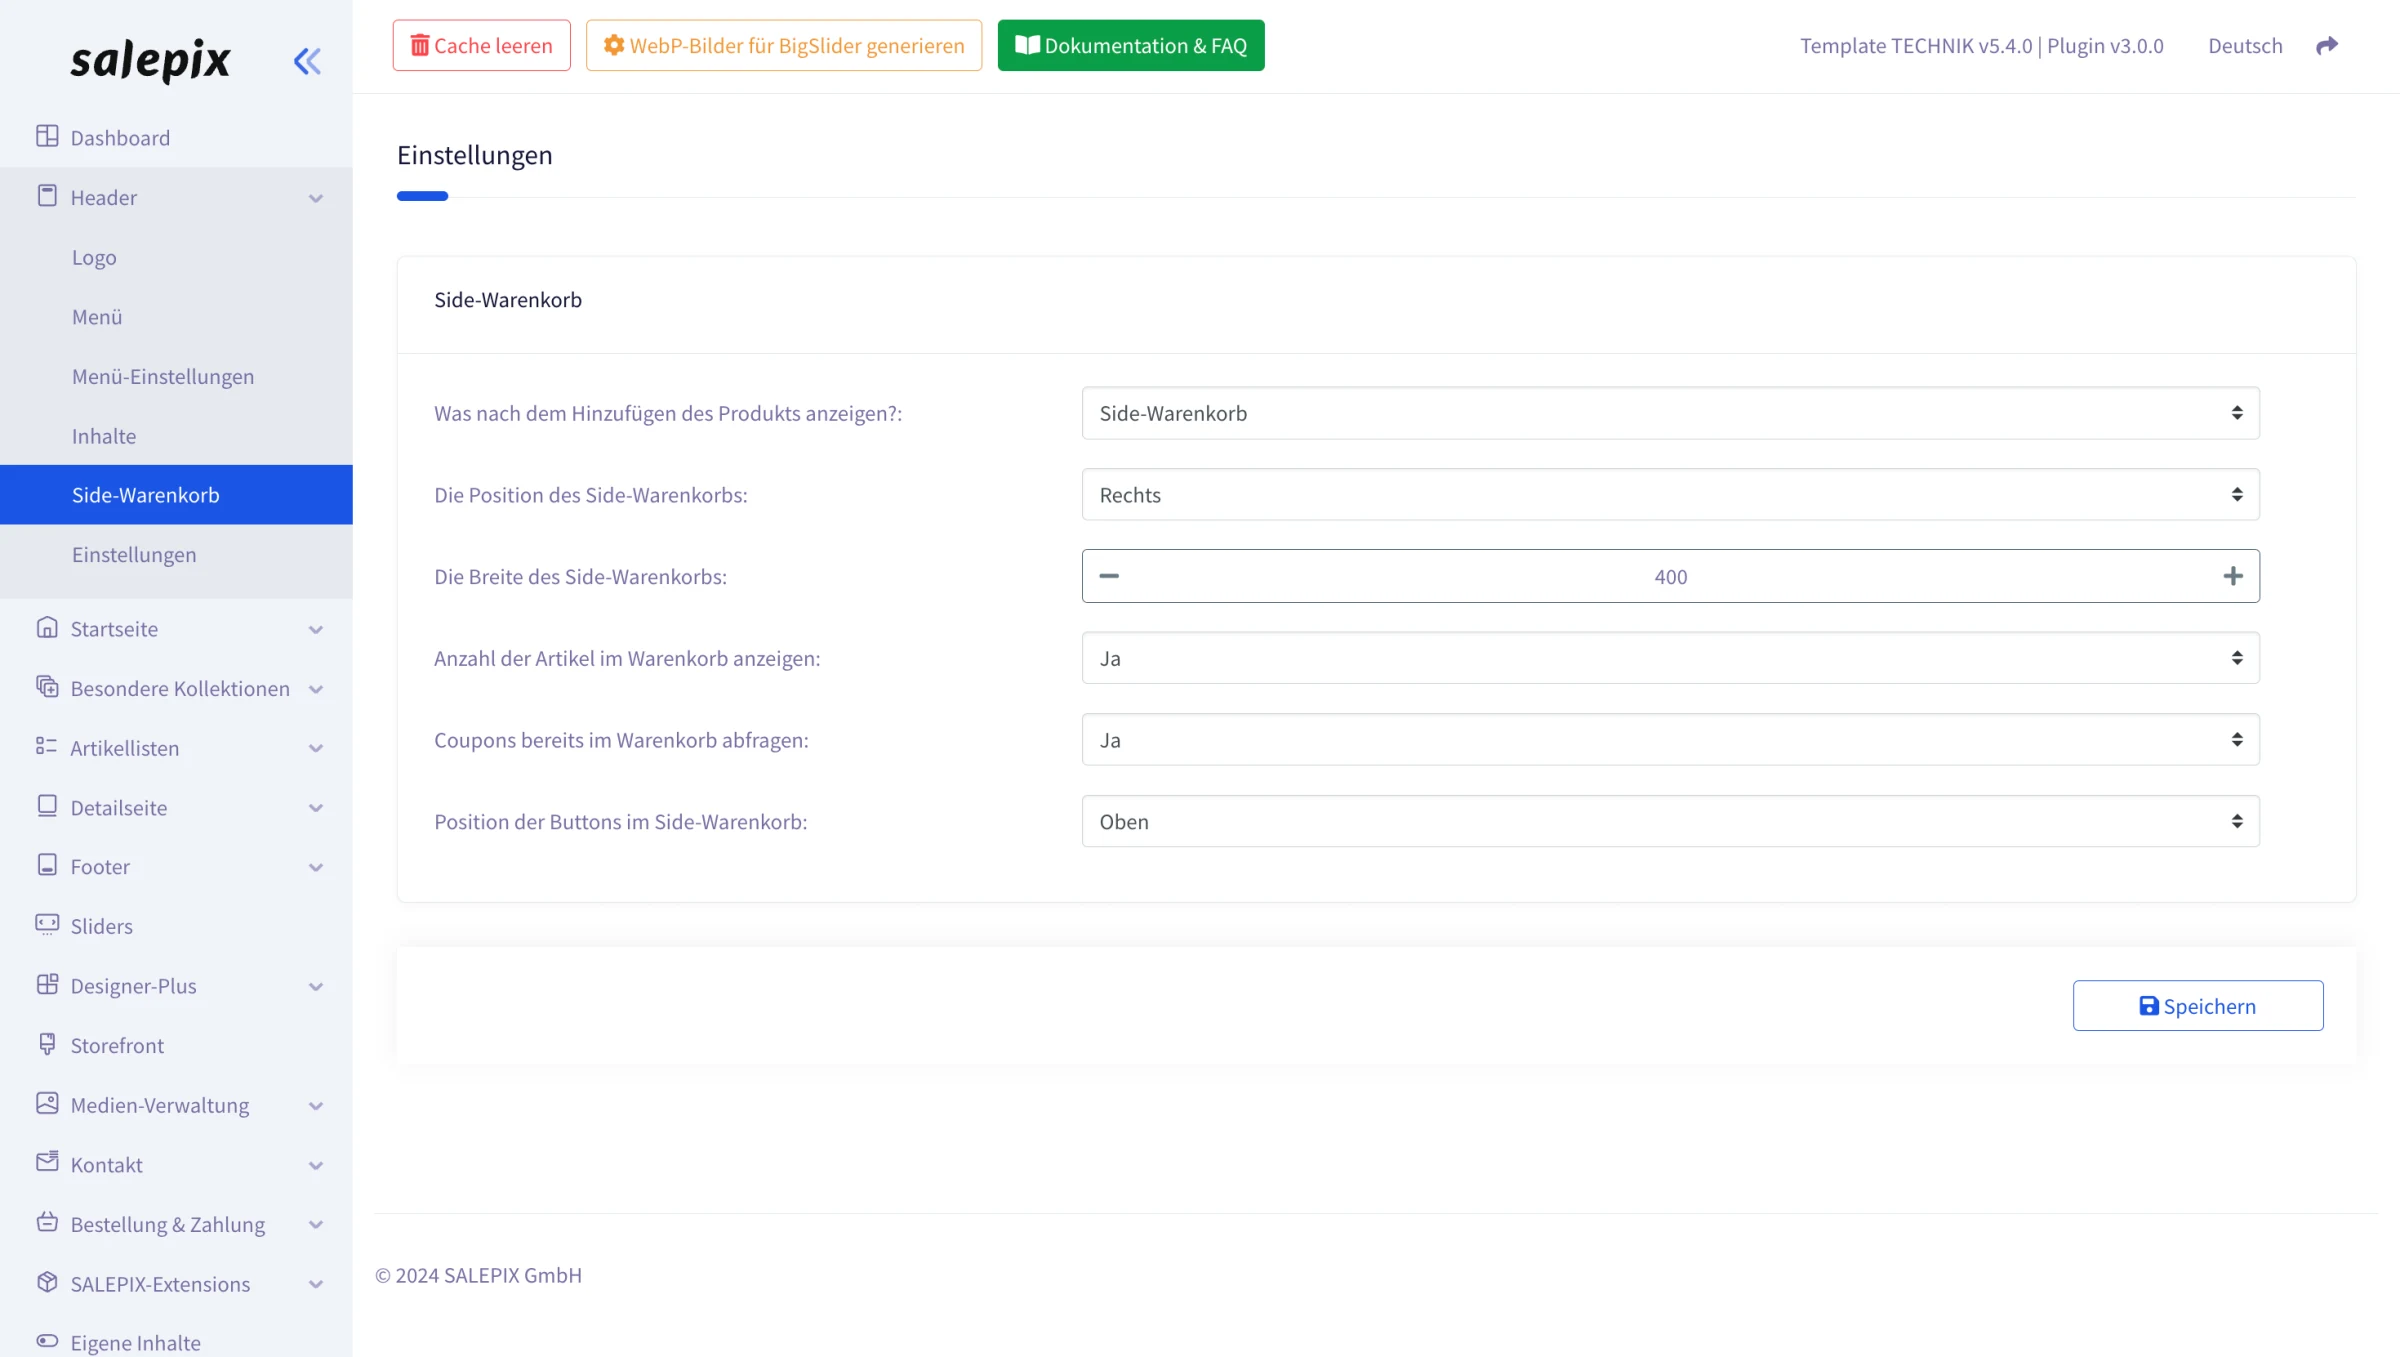Viewport: 2400px width, 1357px height.
Task: Expand the Besondere Kollektionen chevron
Action: click(x=316, y=689)
